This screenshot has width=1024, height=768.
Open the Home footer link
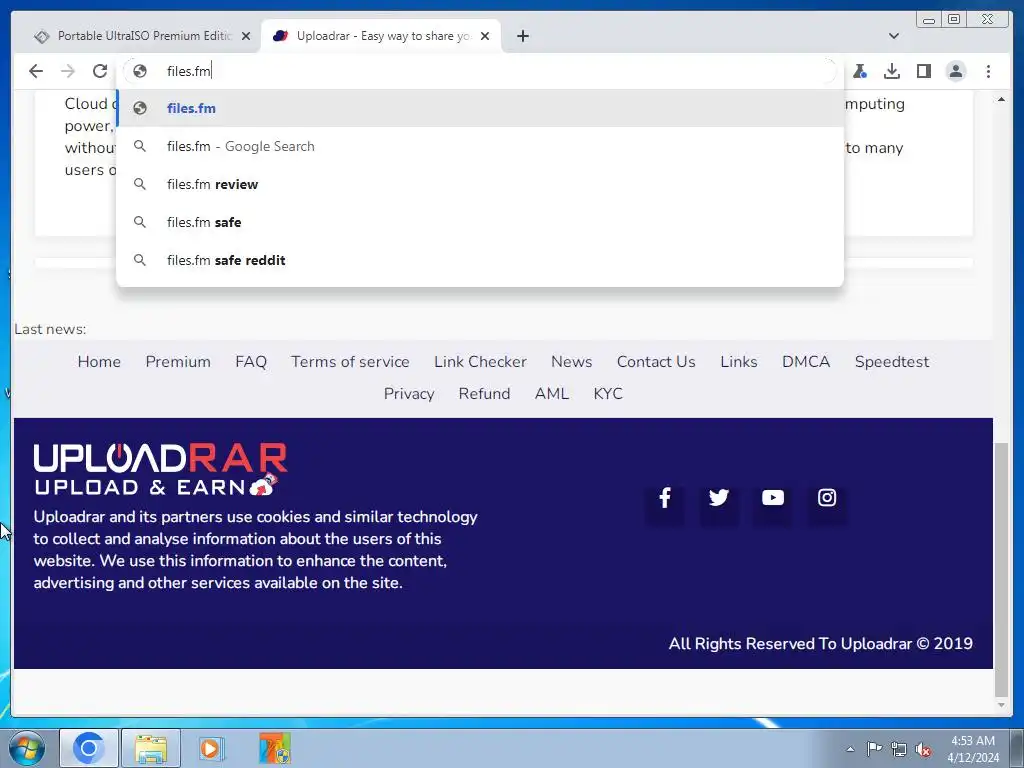99,362
